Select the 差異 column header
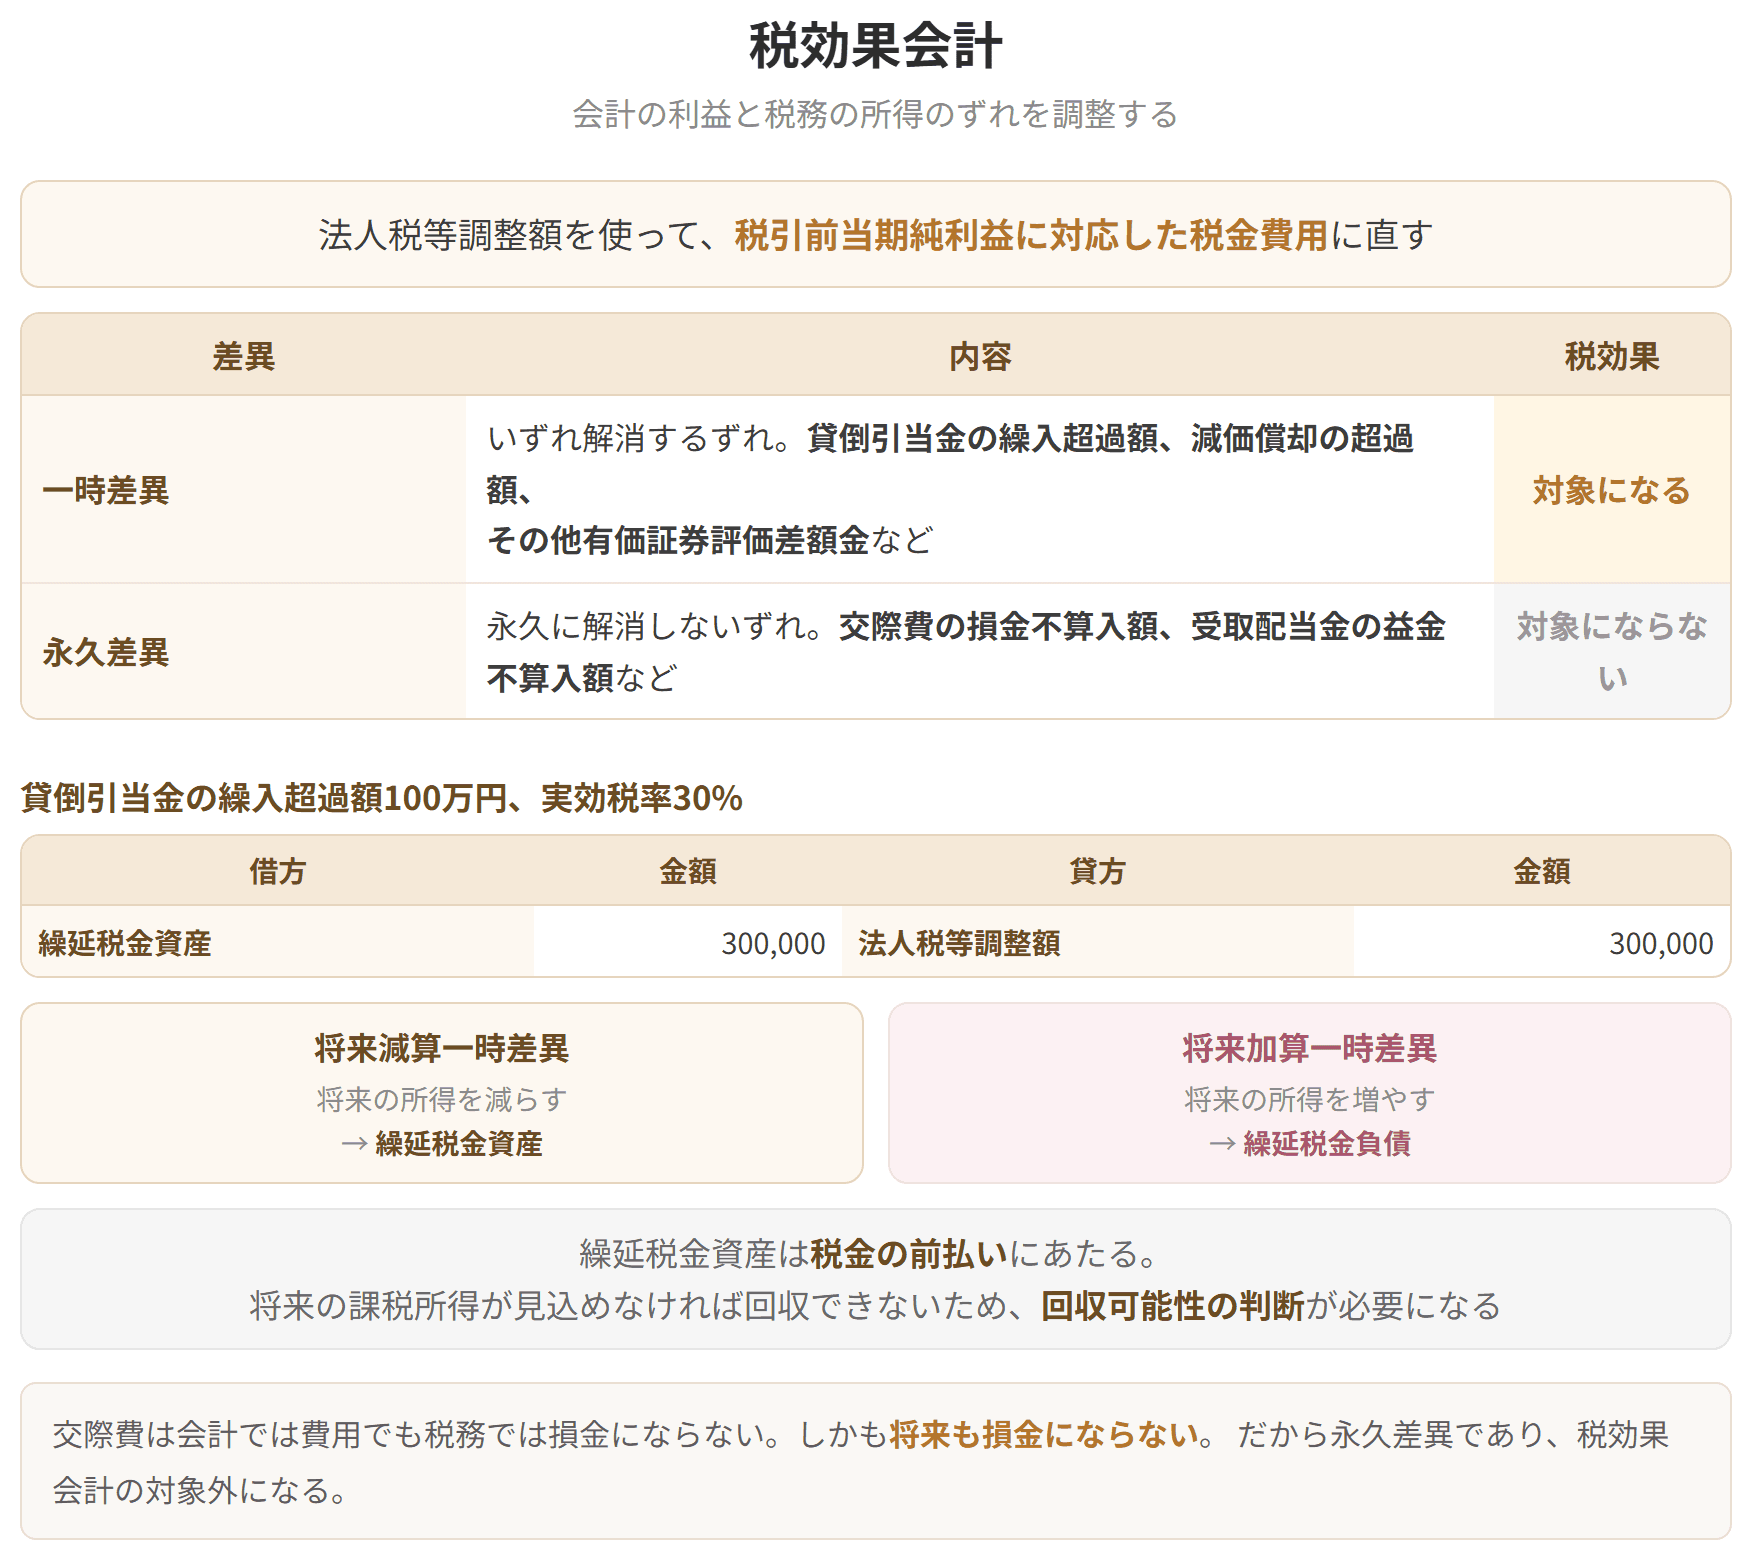 (x=243, y=356)
